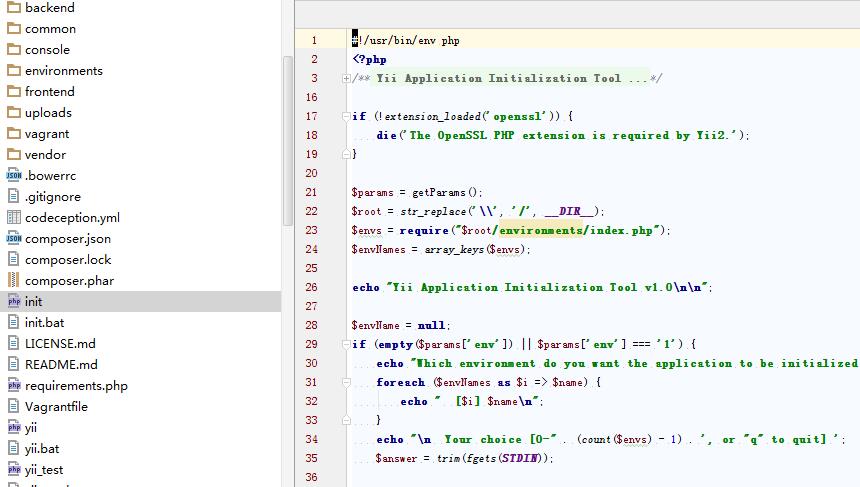Select composer.json in the project tree
The width and height of the screenshot is (860, 487).
pyautogui.click(x=67, y=239)
